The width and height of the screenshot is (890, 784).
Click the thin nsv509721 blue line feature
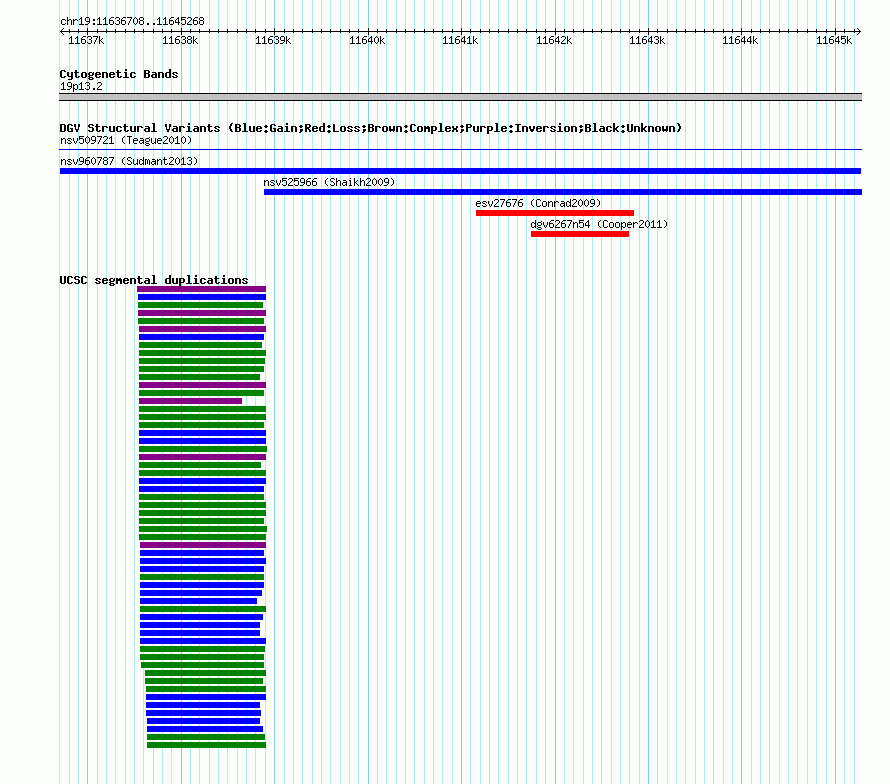point(460,149)
